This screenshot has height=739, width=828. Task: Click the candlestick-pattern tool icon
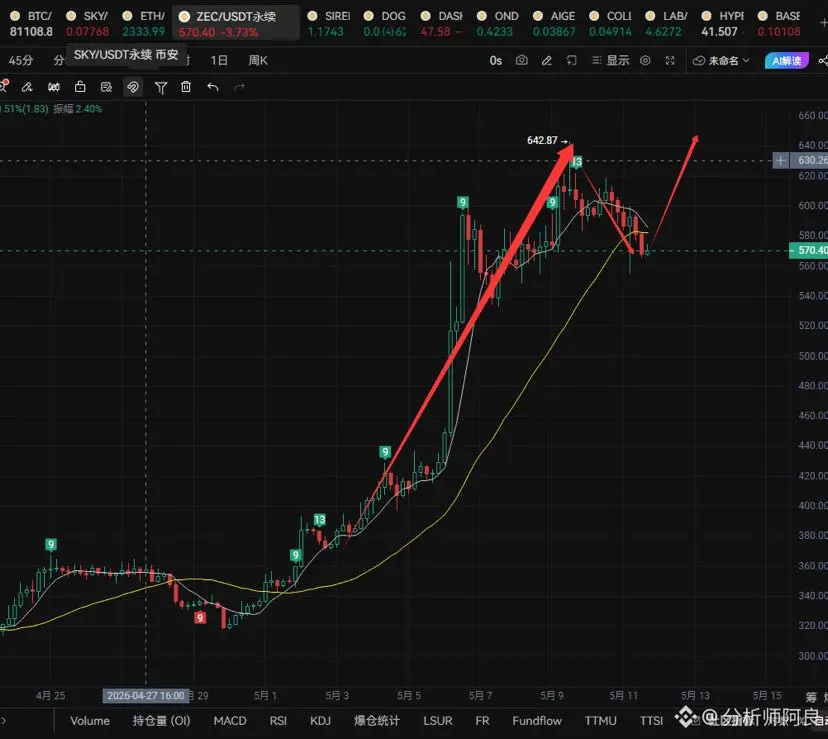pyautogui.click(x=54, y=87)
